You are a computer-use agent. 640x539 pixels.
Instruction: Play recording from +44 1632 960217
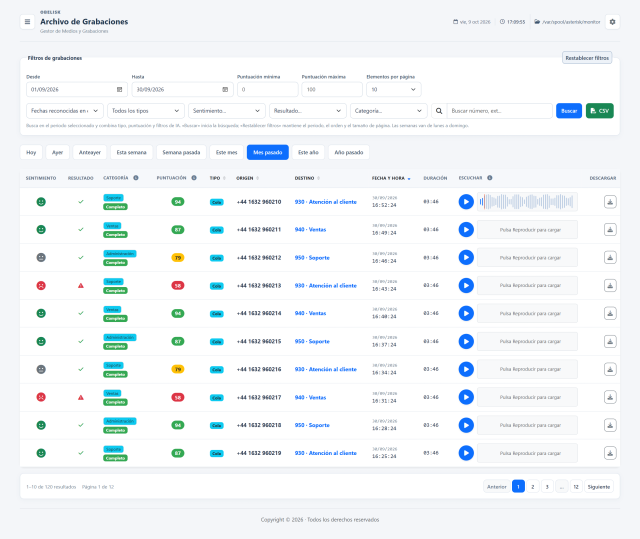[466, 397]
